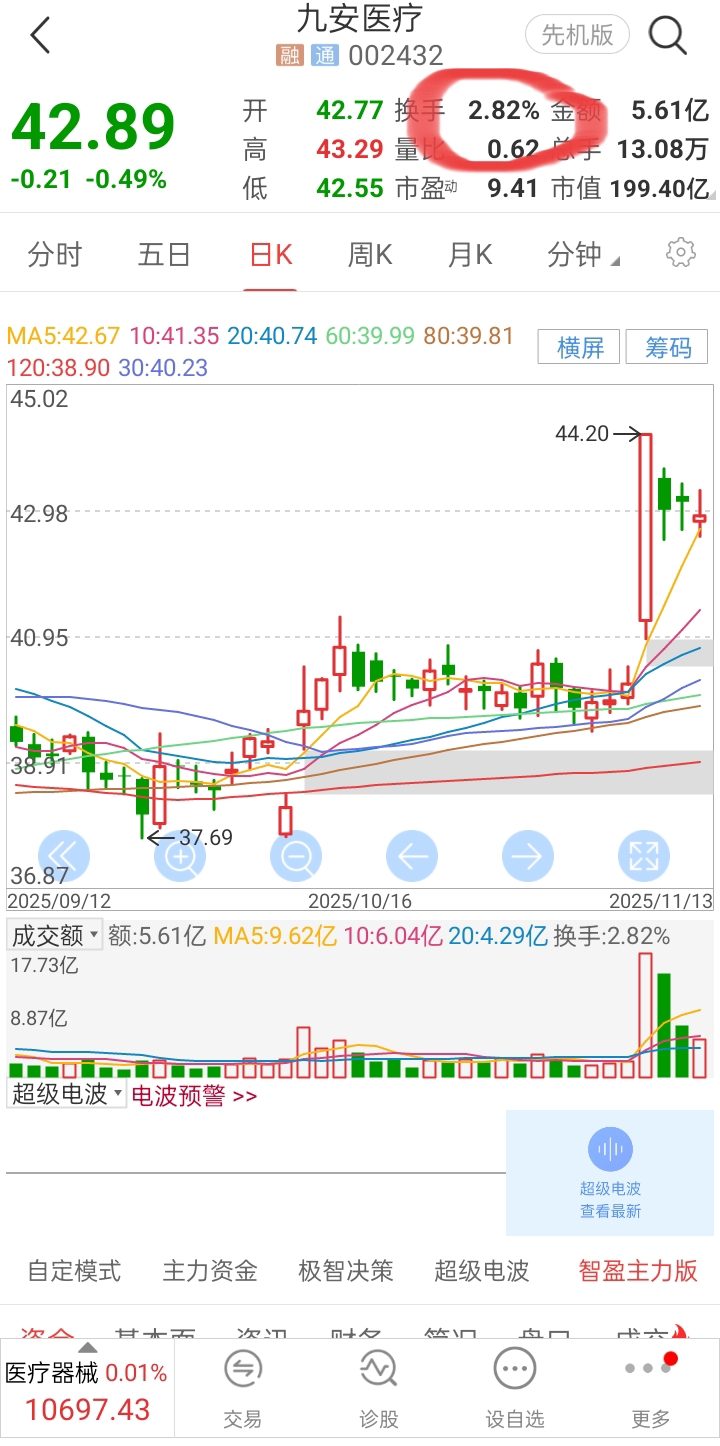This screenshot has height=1446, width=720.
Task: Switch to 先机版 version
Action: coord(577,35)
